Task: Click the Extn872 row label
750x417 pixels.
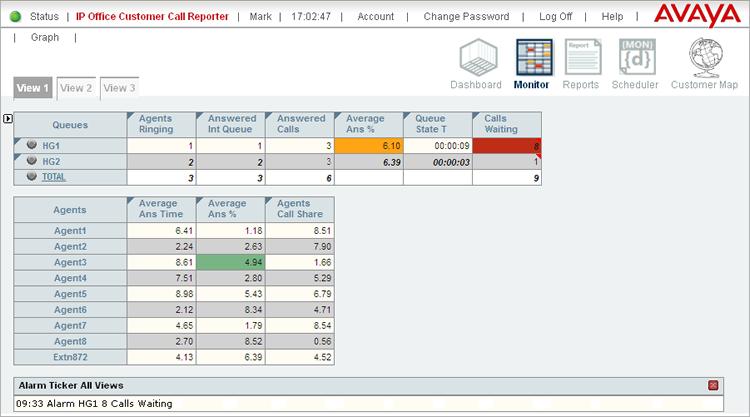Action: pos(70,357)
